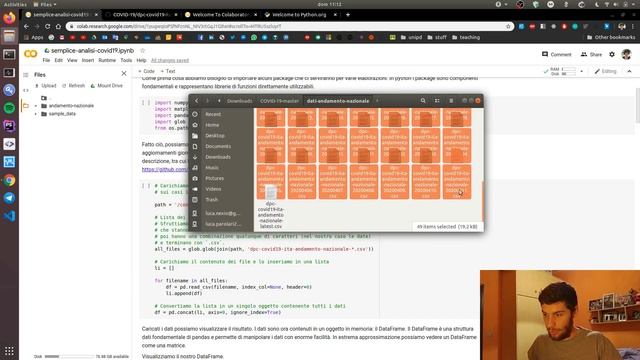Open the Colab settings gear
The height and width of the screenshot is (360, 640).
click(612, 54)
